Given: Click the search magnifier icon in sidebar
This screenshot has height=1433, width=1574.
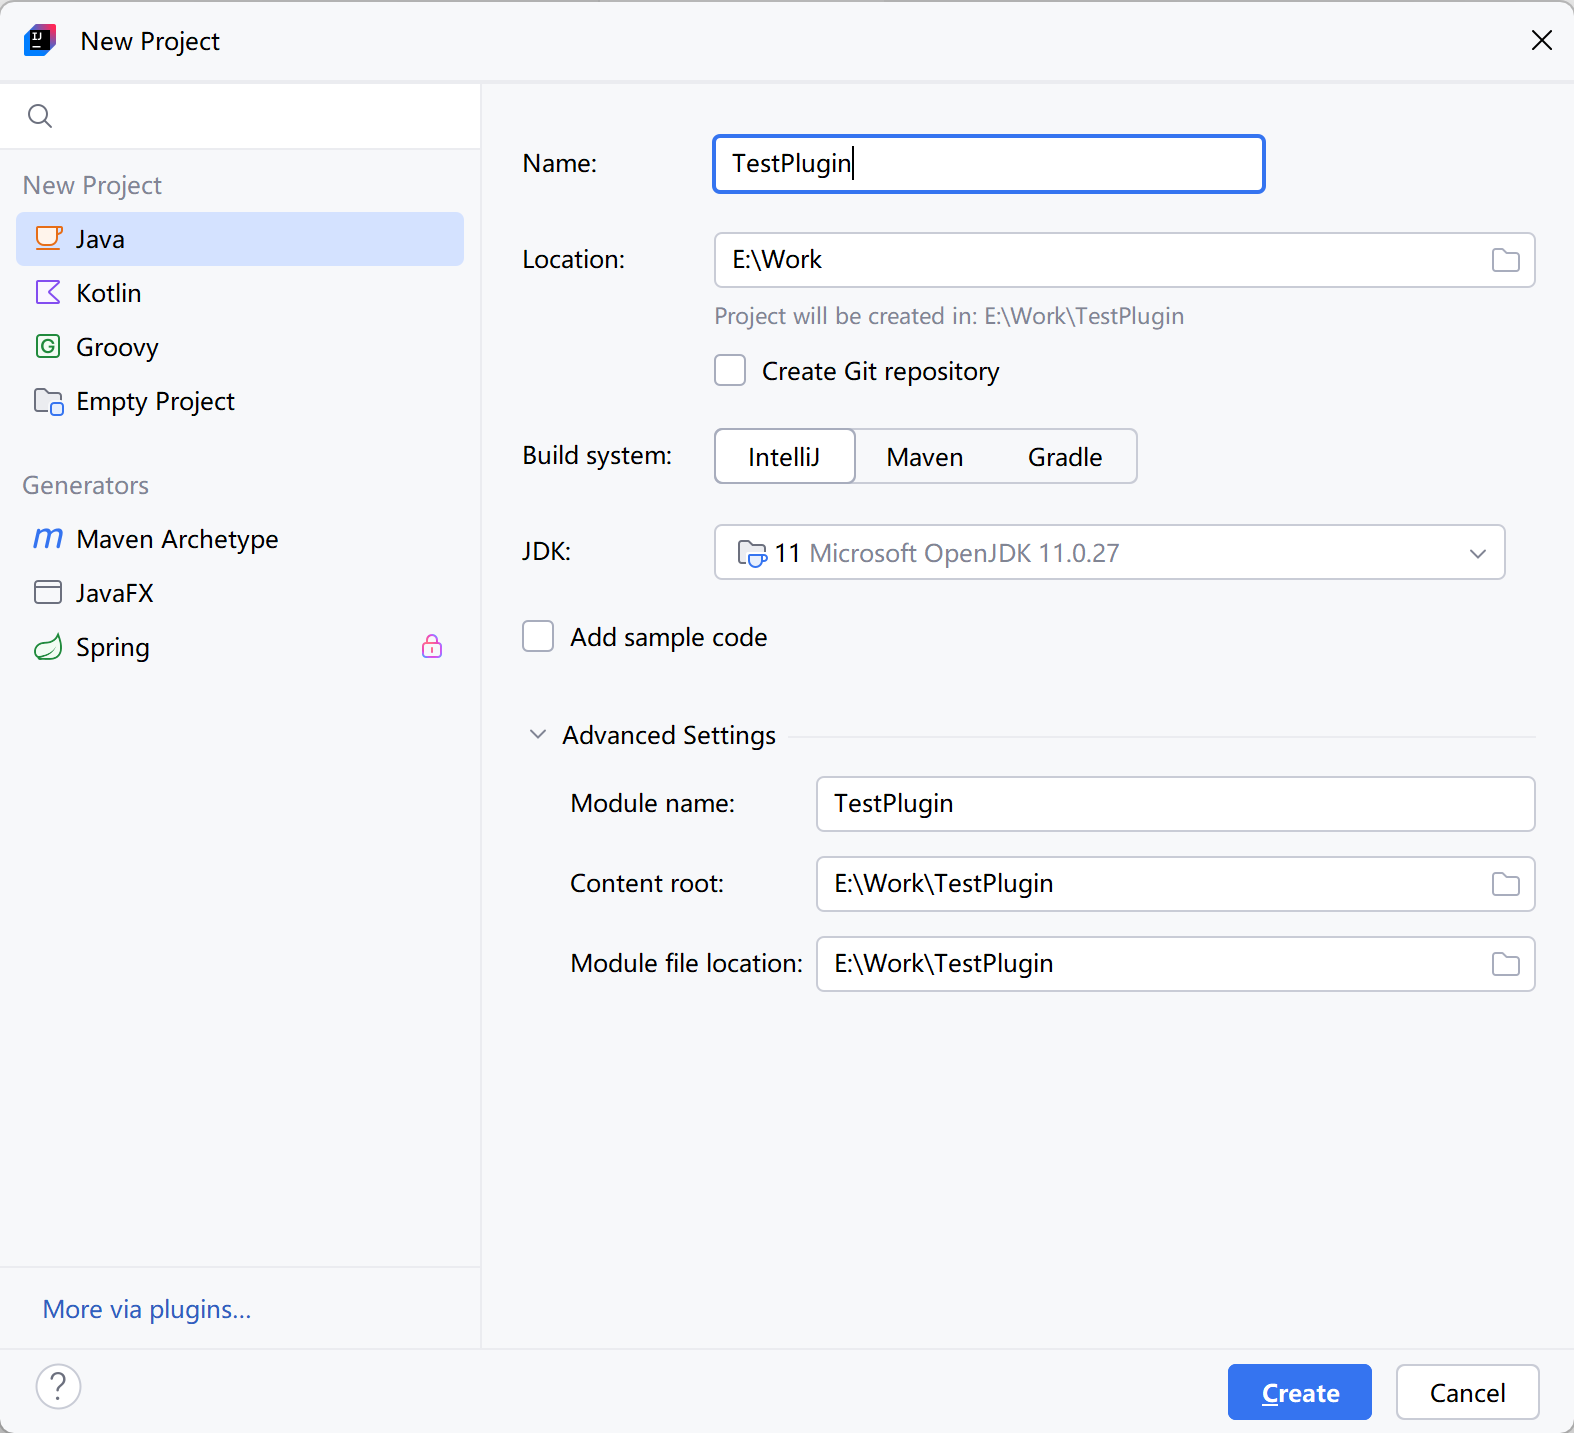Looking at the screenshot, I should click(x=40, y=116).
